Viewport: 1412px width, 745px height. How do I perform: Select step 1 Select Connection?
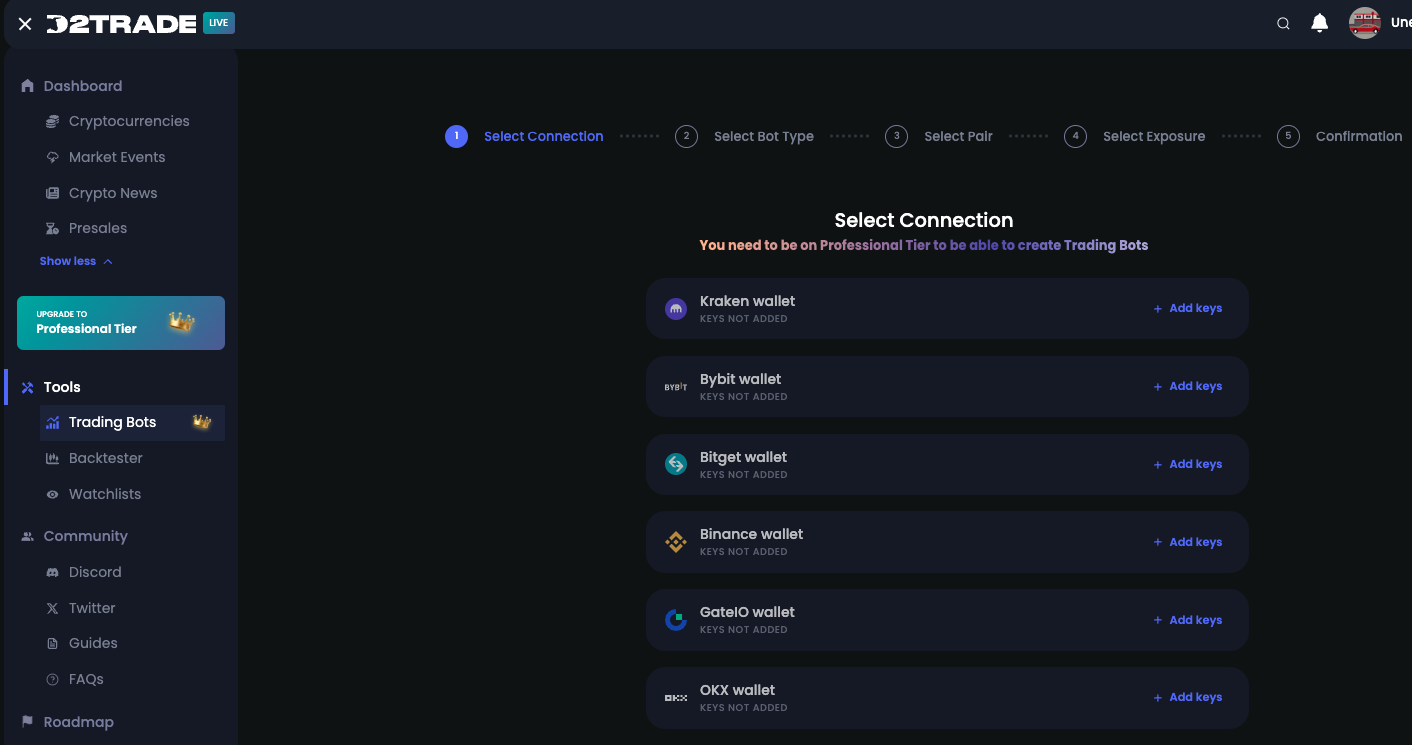click(524, 136)
